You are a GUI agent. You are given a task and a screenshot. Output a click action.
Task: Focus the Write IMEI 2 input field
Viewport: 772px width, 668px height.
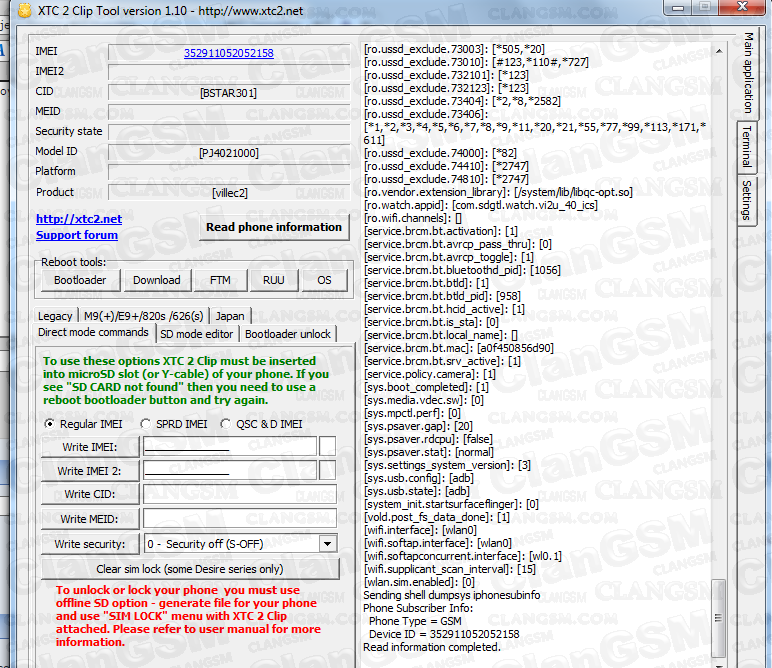point(229,470)
